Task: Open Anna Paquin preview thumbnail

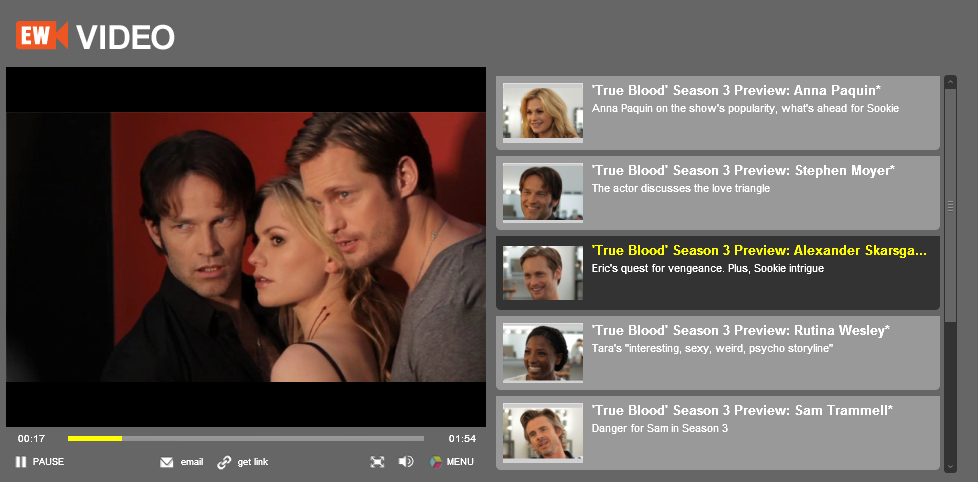Action: [543, 112]
